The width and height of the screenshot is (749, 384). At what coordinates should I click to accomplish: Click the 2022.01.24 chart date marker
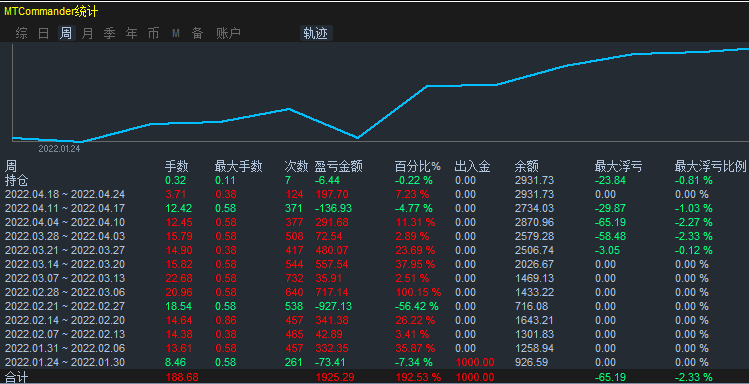coord(59,149)
